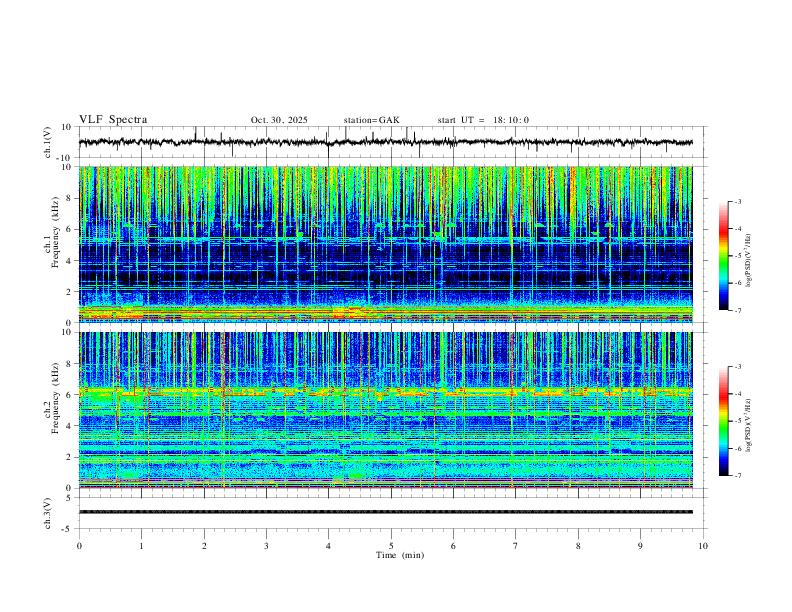Click time axis tick label "4"
792x612 pixels.
328,546
